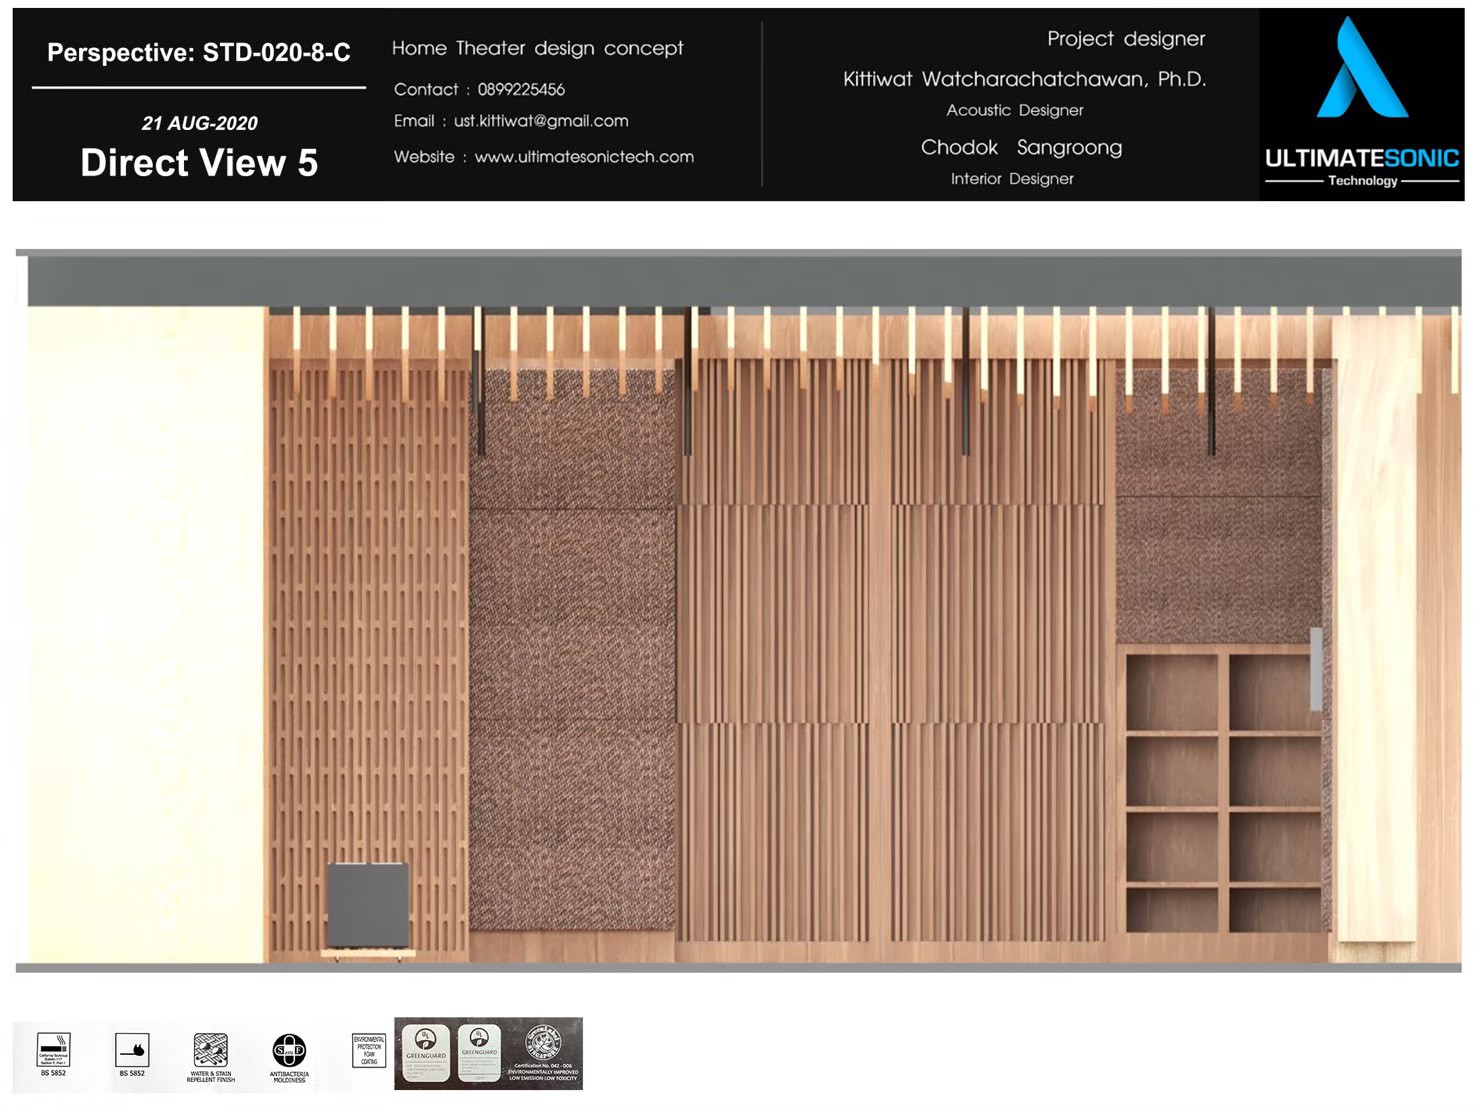1479x1109 pixels.
Task: Open the www.ultimatesonictech.com website link
Action: coord(584,157)
